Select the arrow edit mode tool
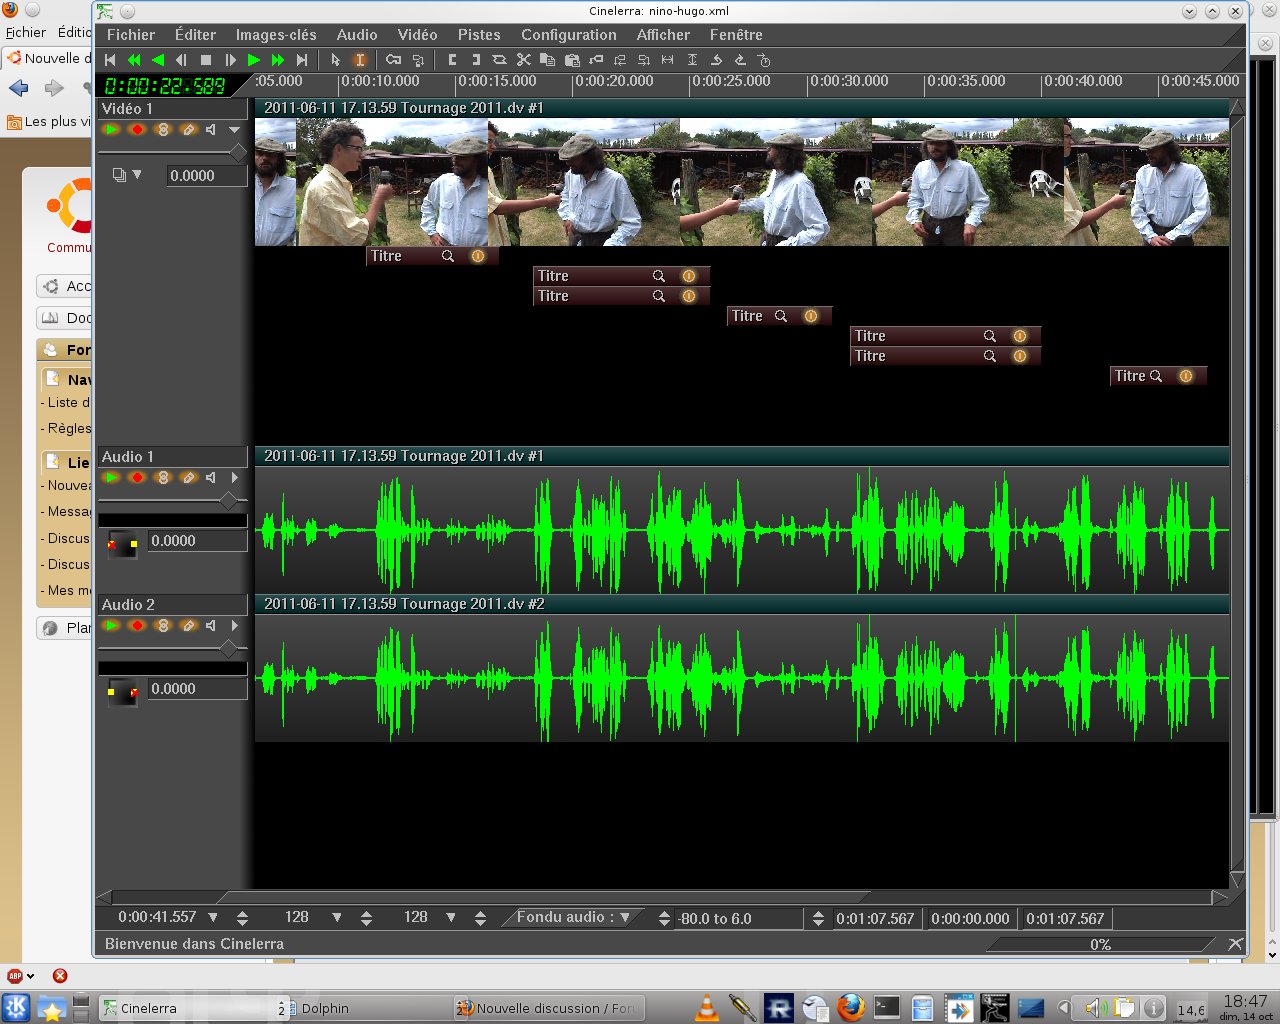The image size is (1280, 1024). point(336,60)
